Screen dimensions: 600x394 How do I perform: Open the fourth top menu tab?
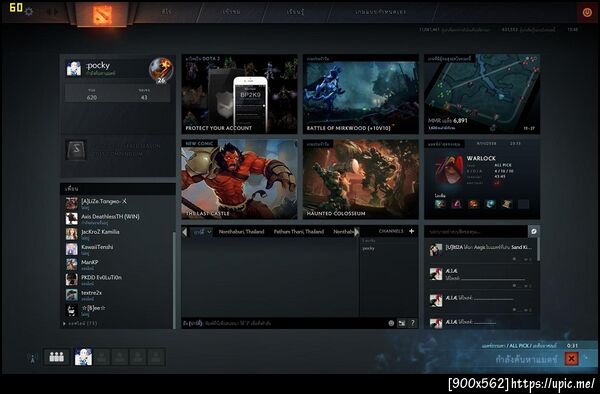click(381, 11)
